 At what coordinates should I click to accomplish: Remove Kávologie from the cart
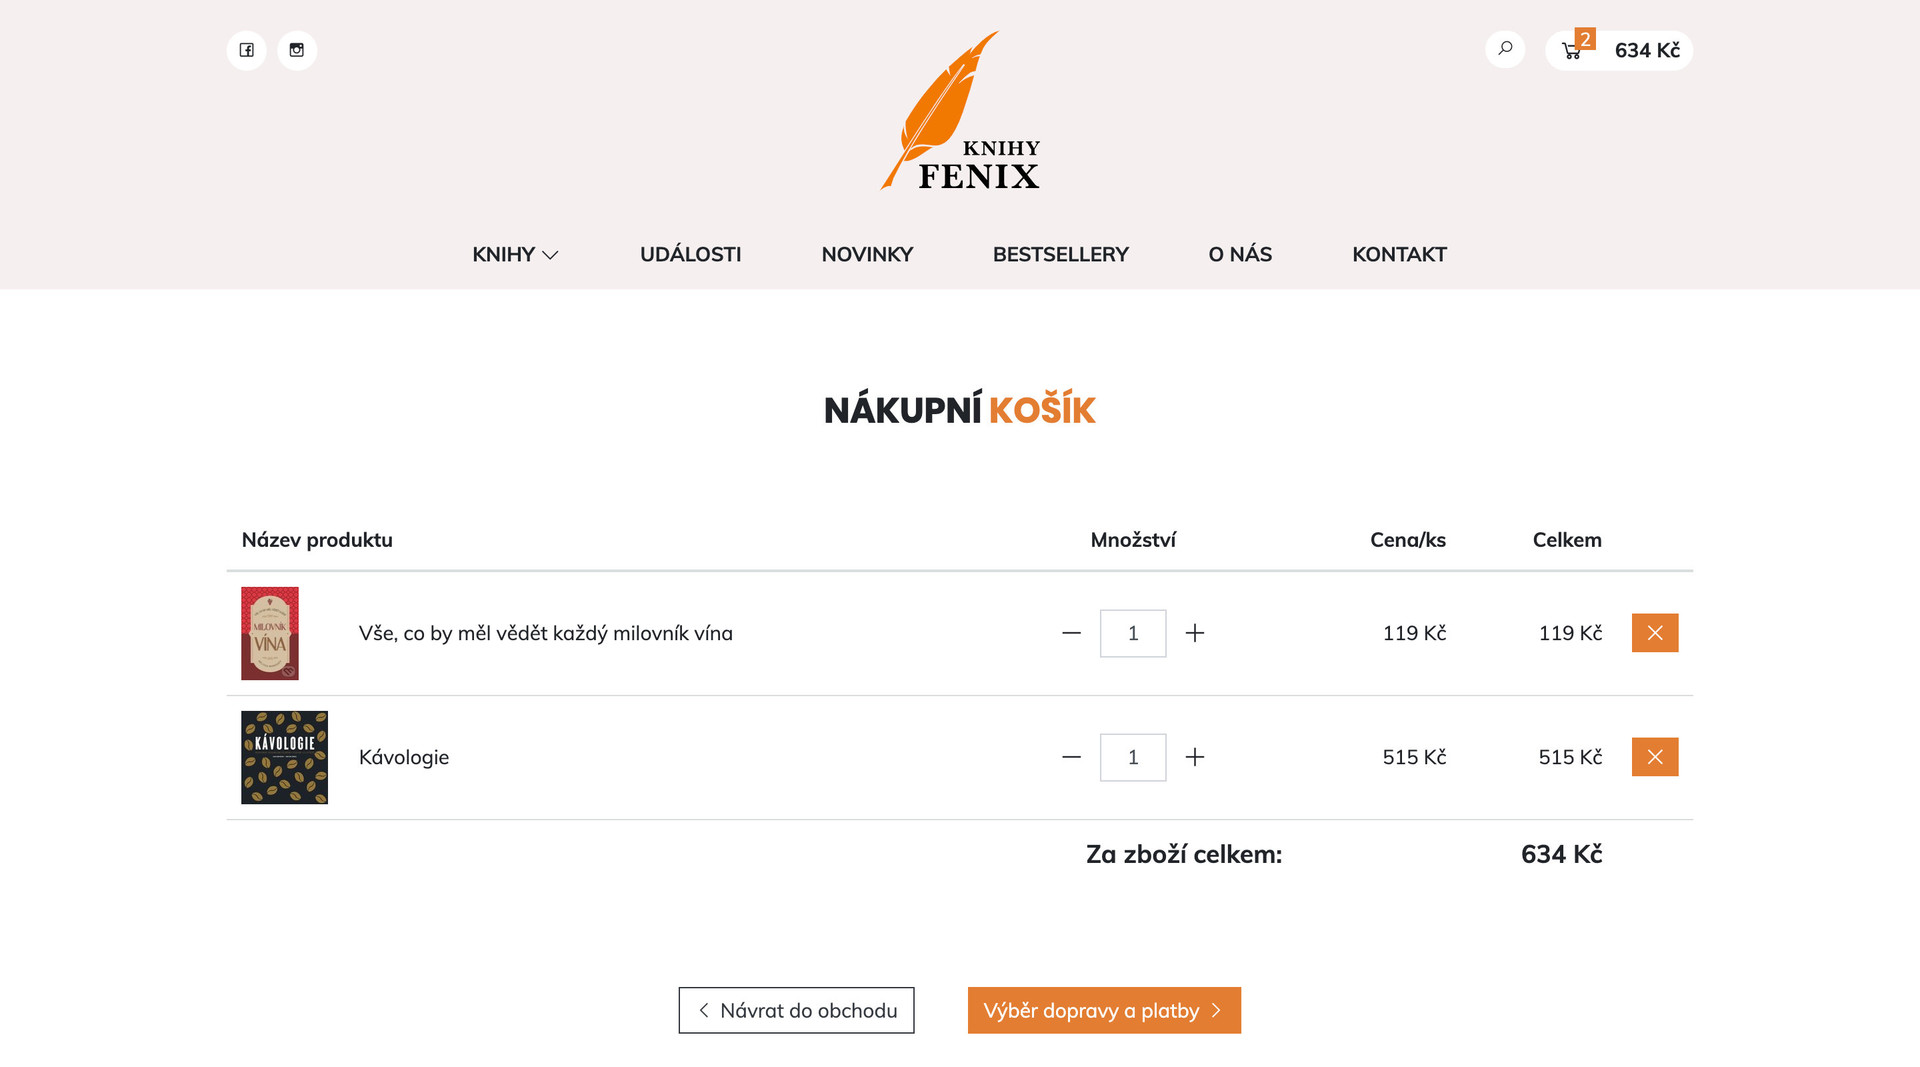pyautogui.click(x=1655, y=757)
